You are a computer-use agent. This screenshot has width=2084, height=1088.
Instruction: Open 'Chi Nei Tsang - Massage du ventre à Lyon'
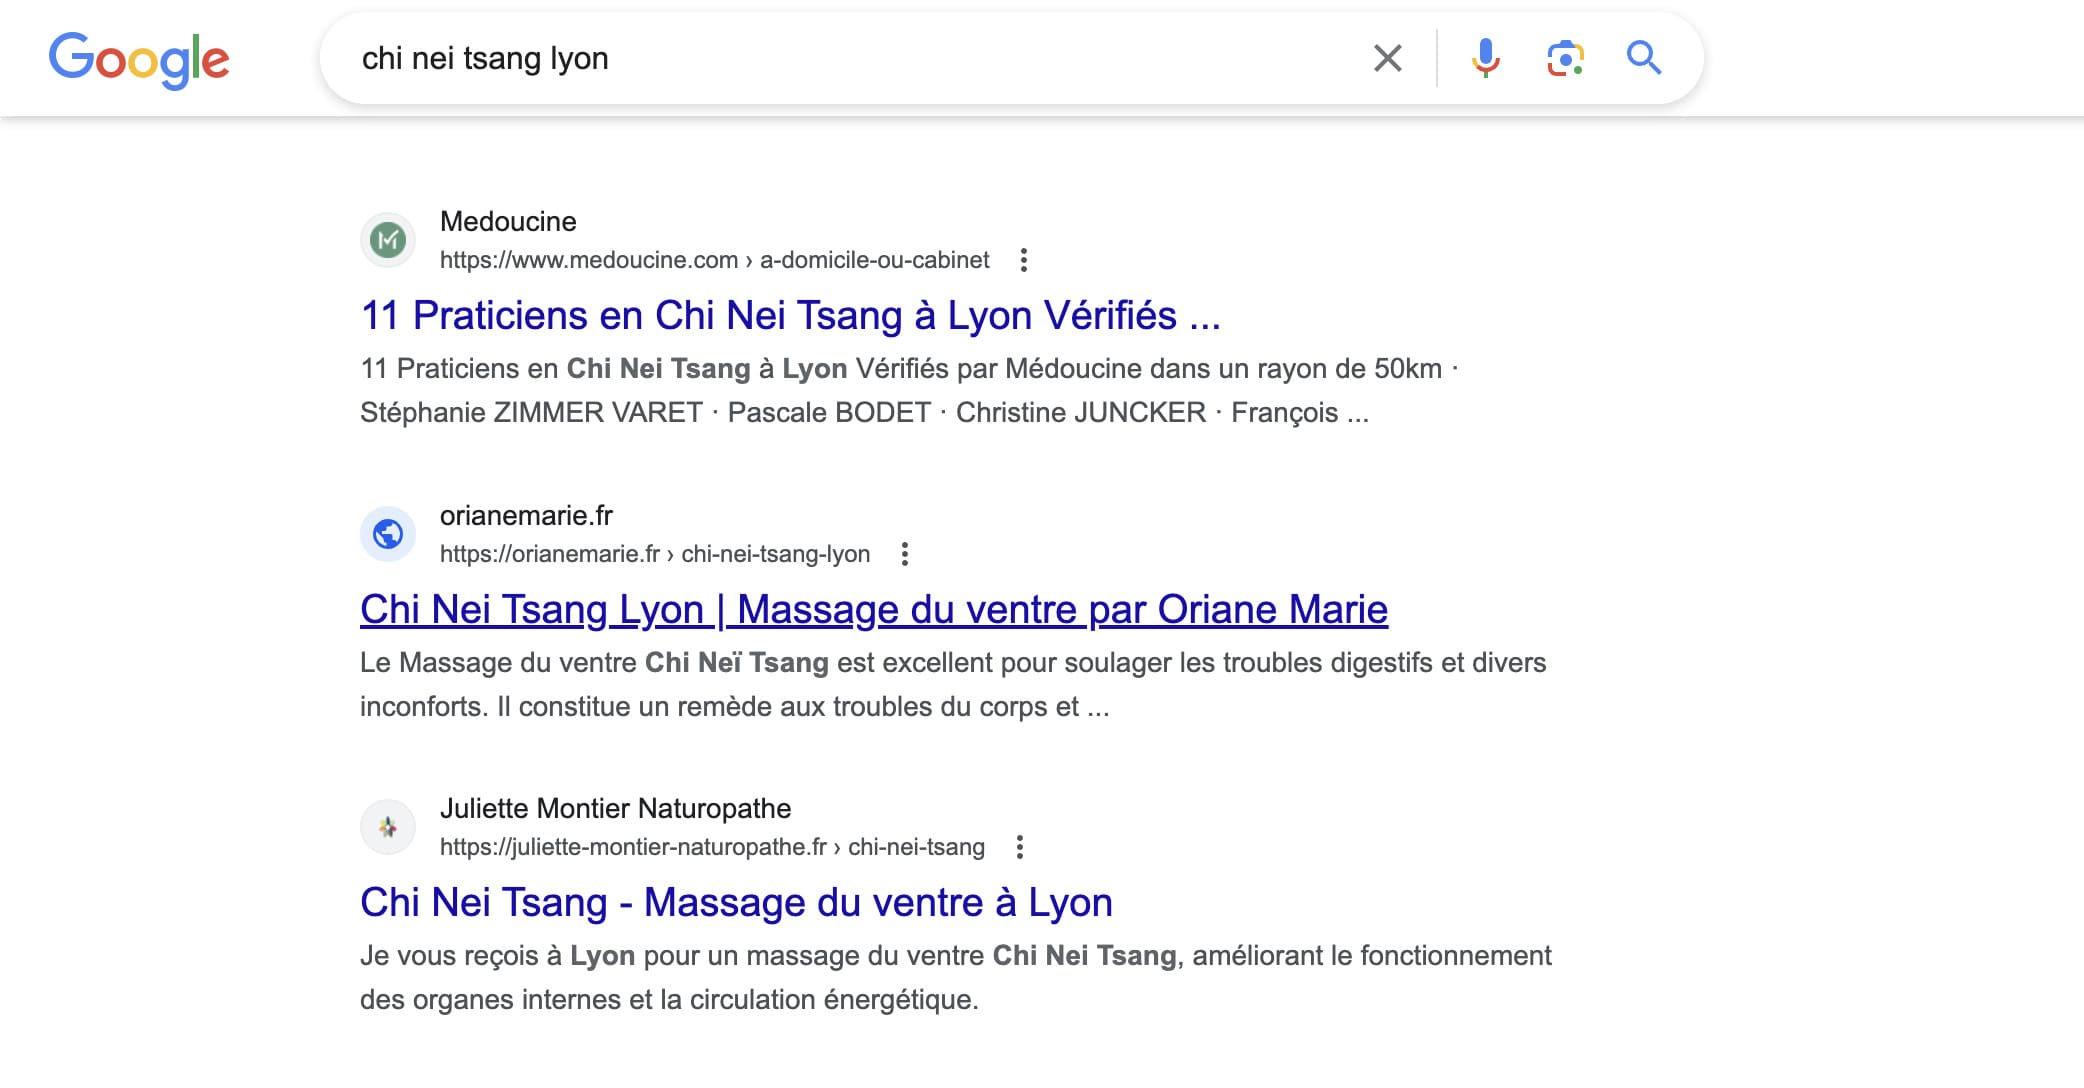tap(736, 903)
